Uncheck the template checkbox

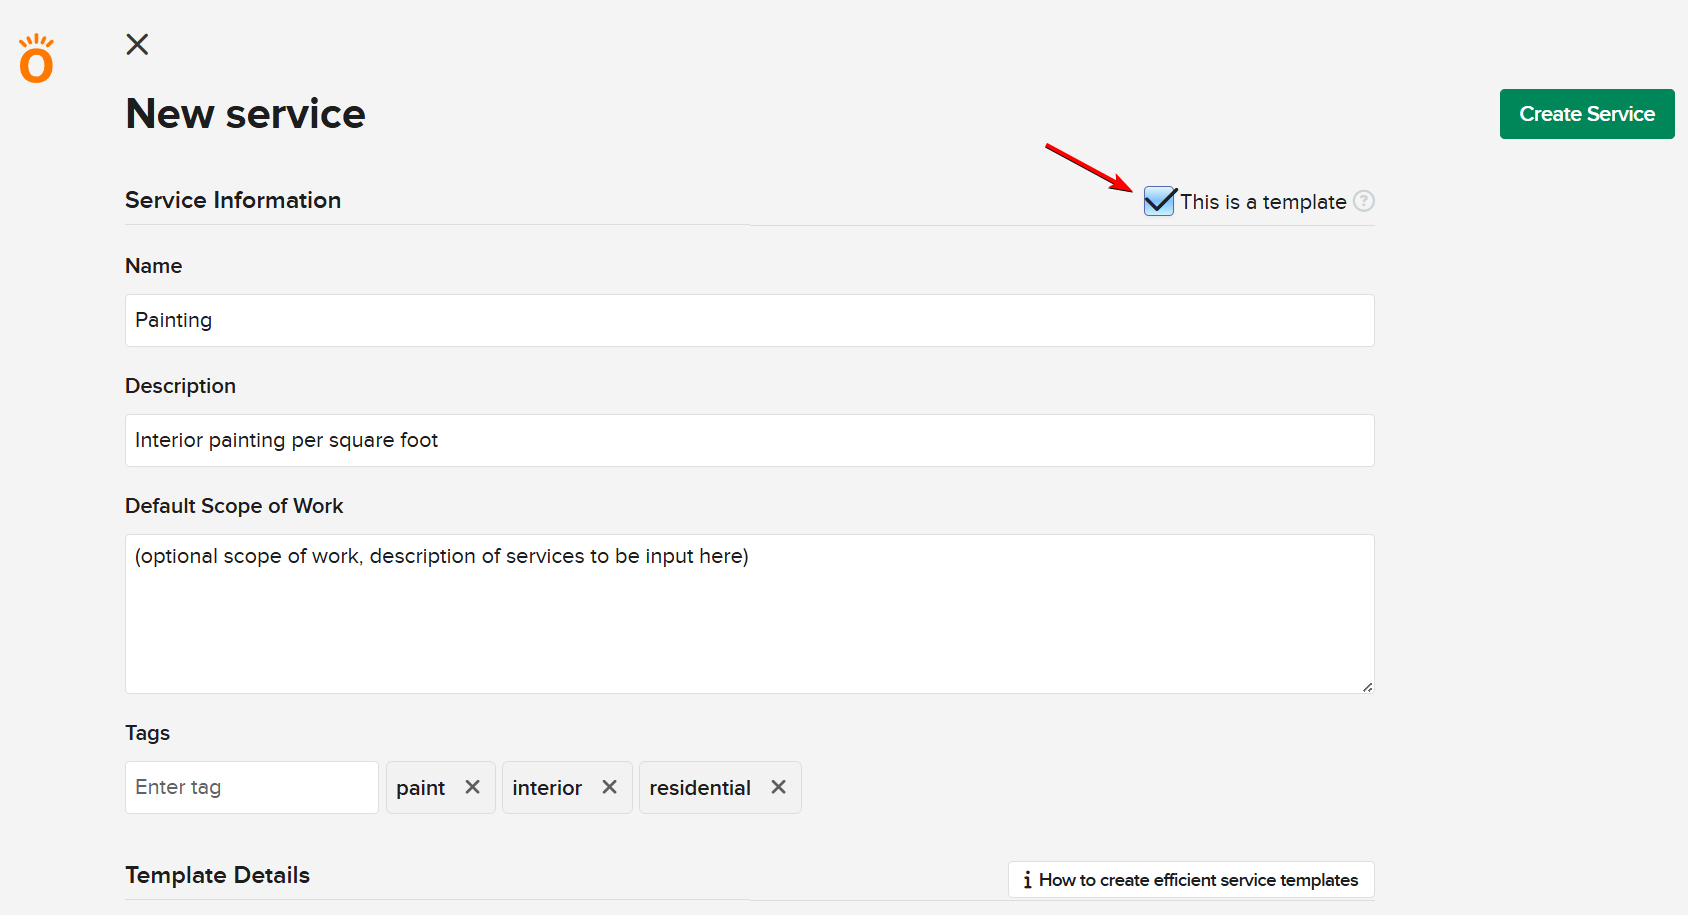pyautogui.click(x=1158, y=201)
